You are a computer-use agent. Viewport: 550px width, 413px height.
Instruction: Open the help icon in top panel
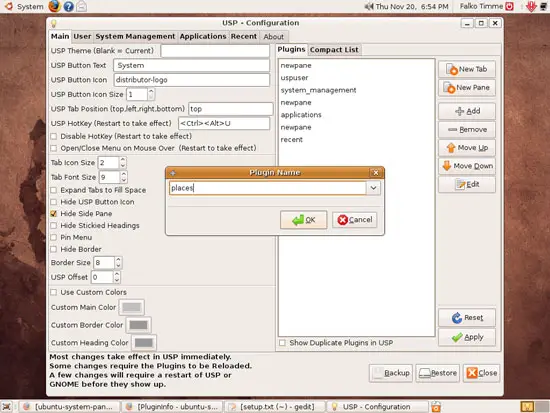point(69,6)
